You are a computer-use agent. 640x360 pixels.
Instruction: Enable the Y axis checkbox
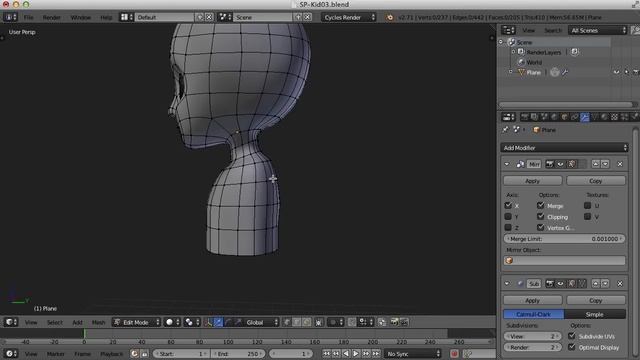click(x=508, y=216)
